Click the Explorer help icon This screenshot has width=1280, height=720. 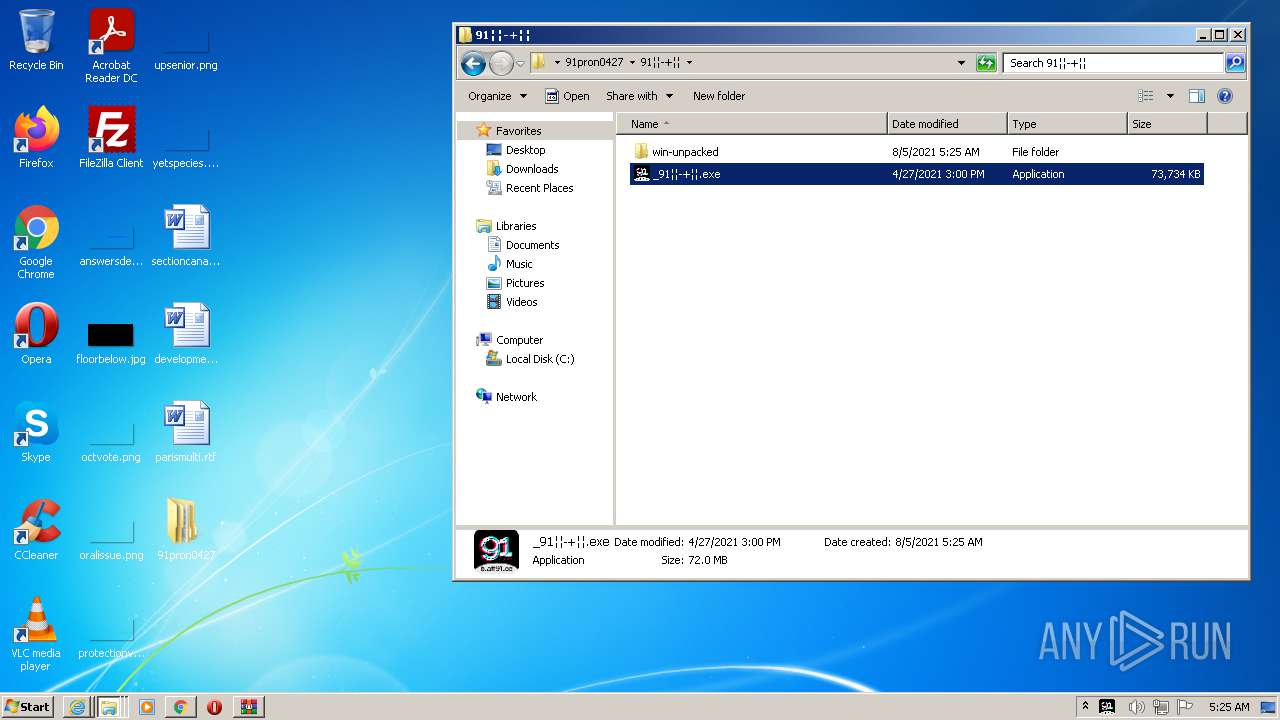pos(1225,96)
